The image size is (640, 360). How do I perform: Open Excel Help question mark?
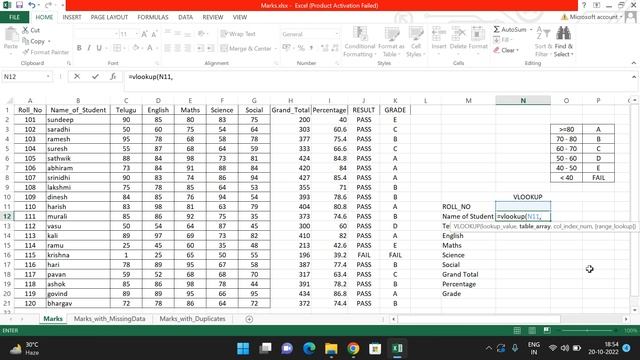point(584,5)
